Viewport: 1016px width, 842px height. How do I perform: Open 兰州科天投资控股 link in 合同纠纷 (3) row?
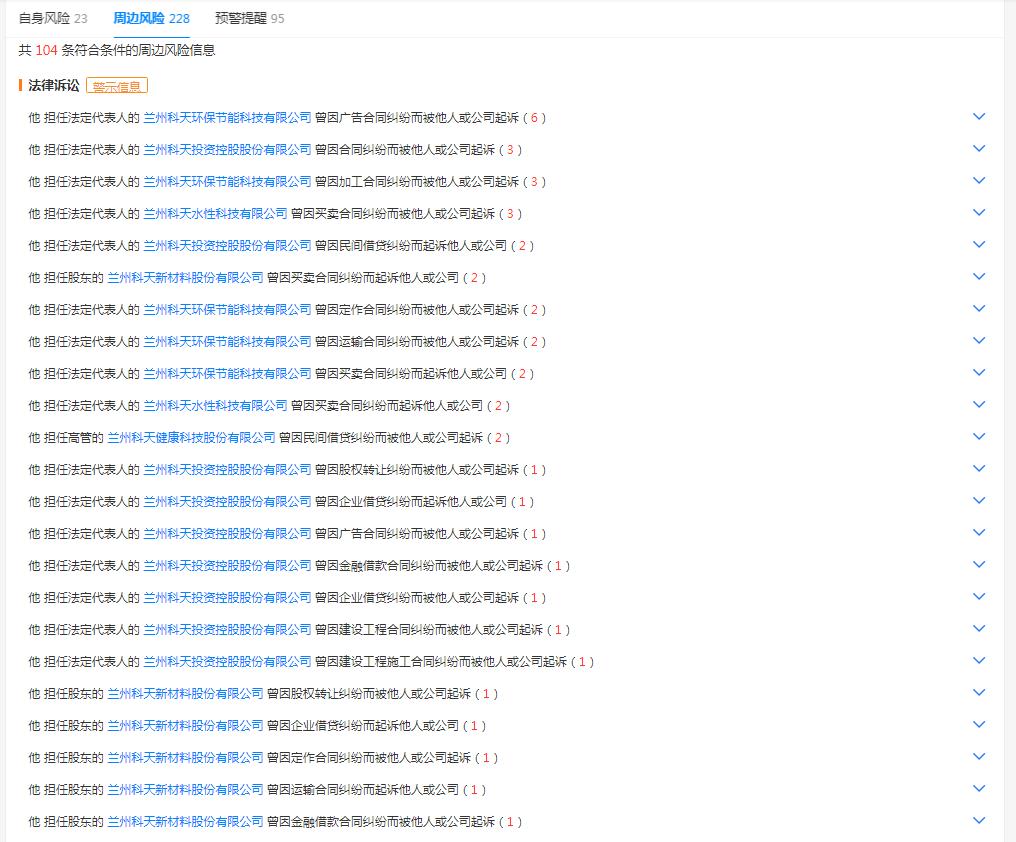(227, 150)
